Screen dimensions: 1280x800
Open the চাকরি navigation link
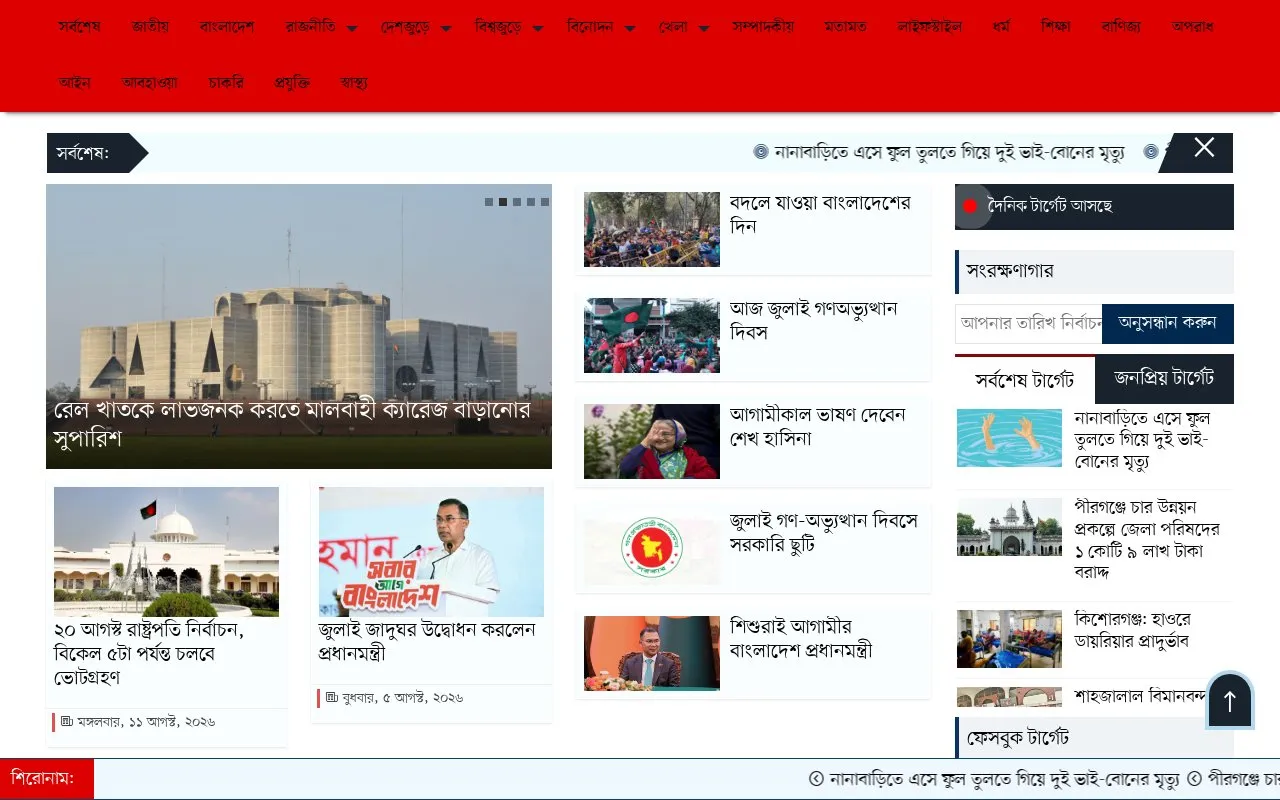click(226, 82)
